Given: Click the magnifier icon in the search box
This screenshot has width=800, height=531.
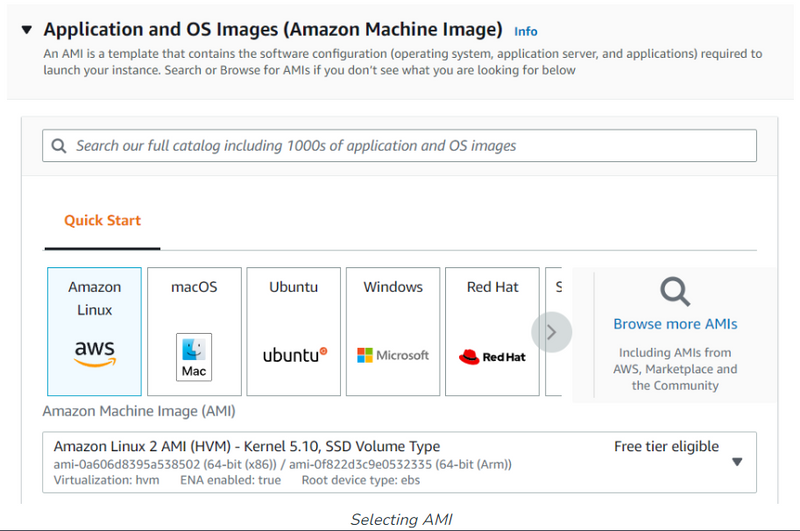Looking at the screenshot, I should pos(59,146).
